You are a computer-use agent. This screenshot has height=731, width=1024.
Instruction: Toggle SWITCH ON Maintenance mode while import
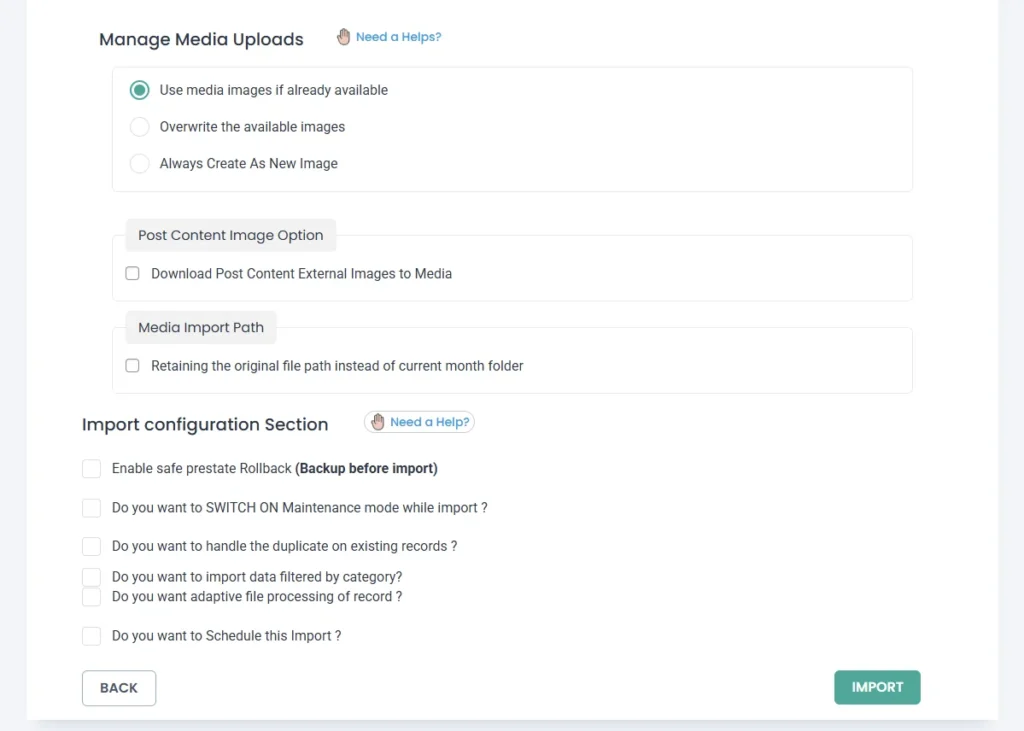pyautogui.click(x=92, y=508)
